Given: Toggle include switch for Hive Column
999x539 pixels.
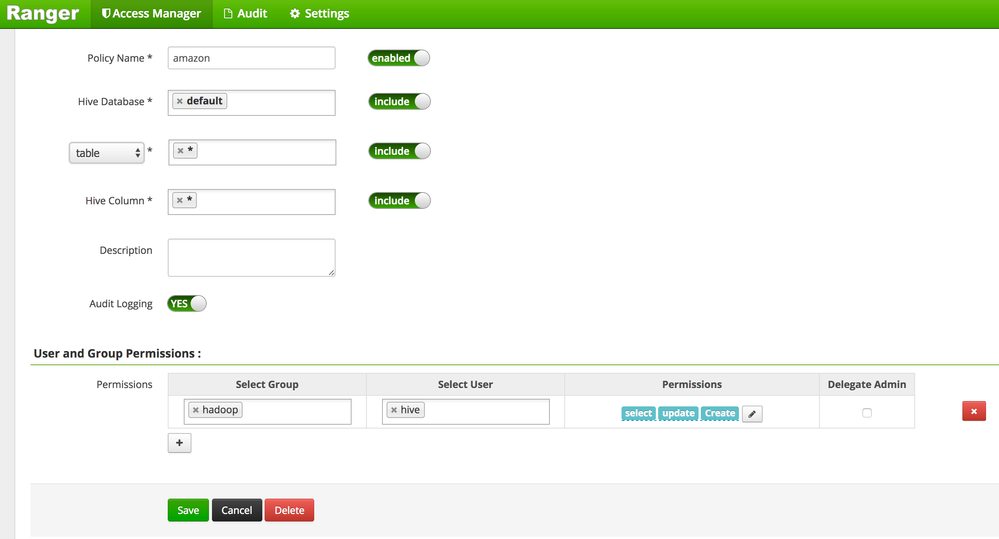Looking at the screenshot, I should click(x=399, y=201).
